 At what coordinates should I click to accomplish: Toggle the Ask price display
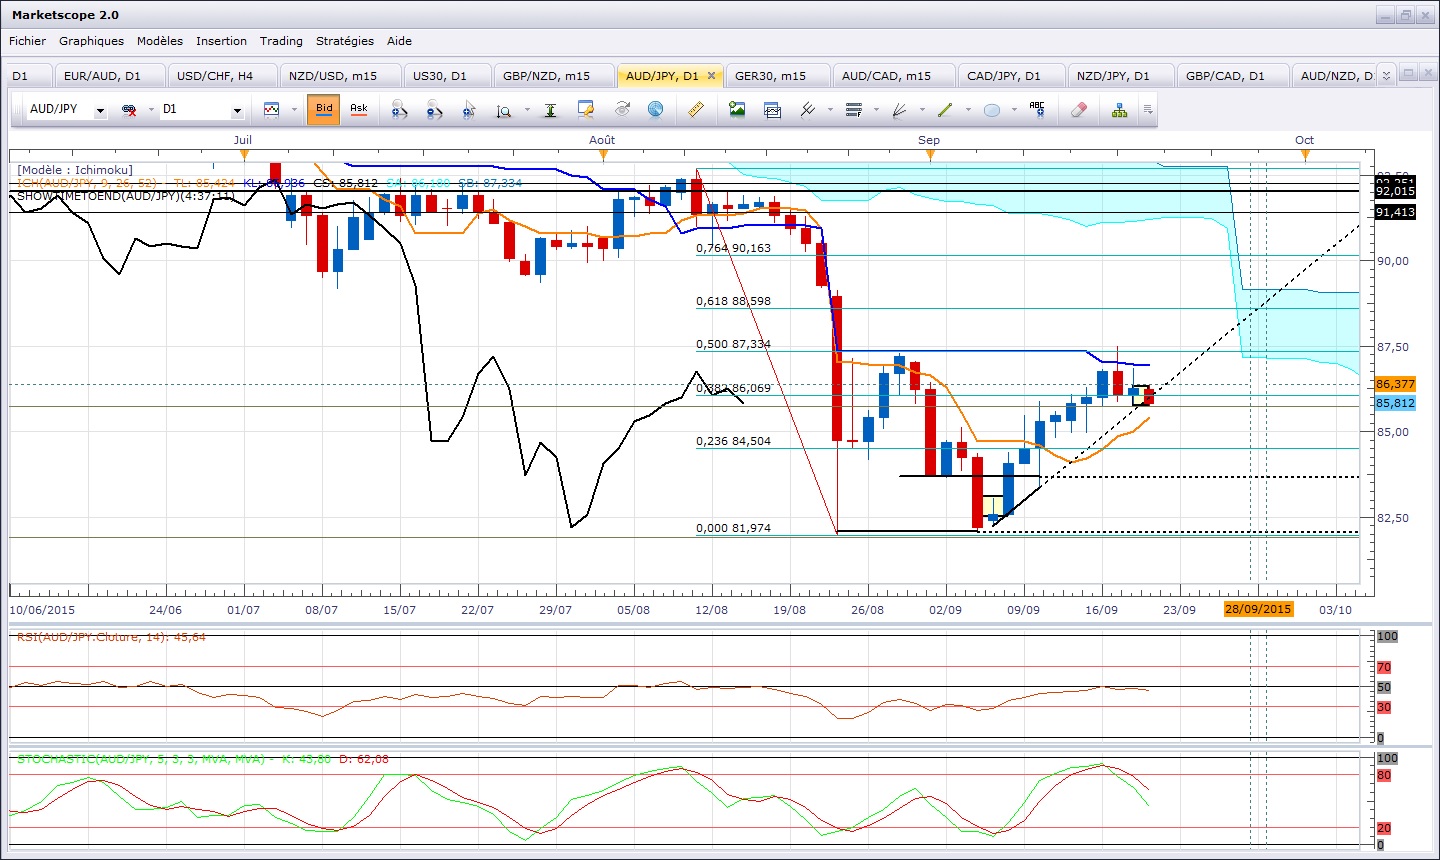(358, 109)
